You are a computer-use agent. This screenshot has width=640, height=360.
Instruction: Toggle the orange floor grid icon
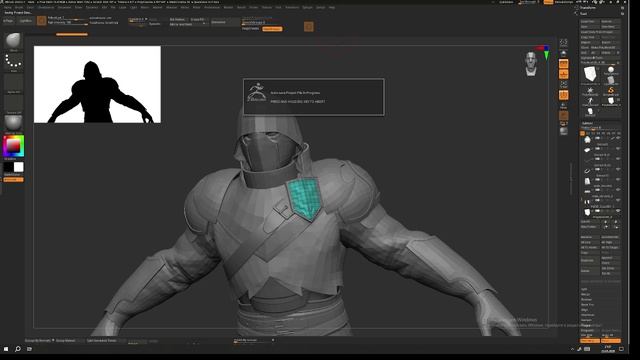tap(563, 64)
